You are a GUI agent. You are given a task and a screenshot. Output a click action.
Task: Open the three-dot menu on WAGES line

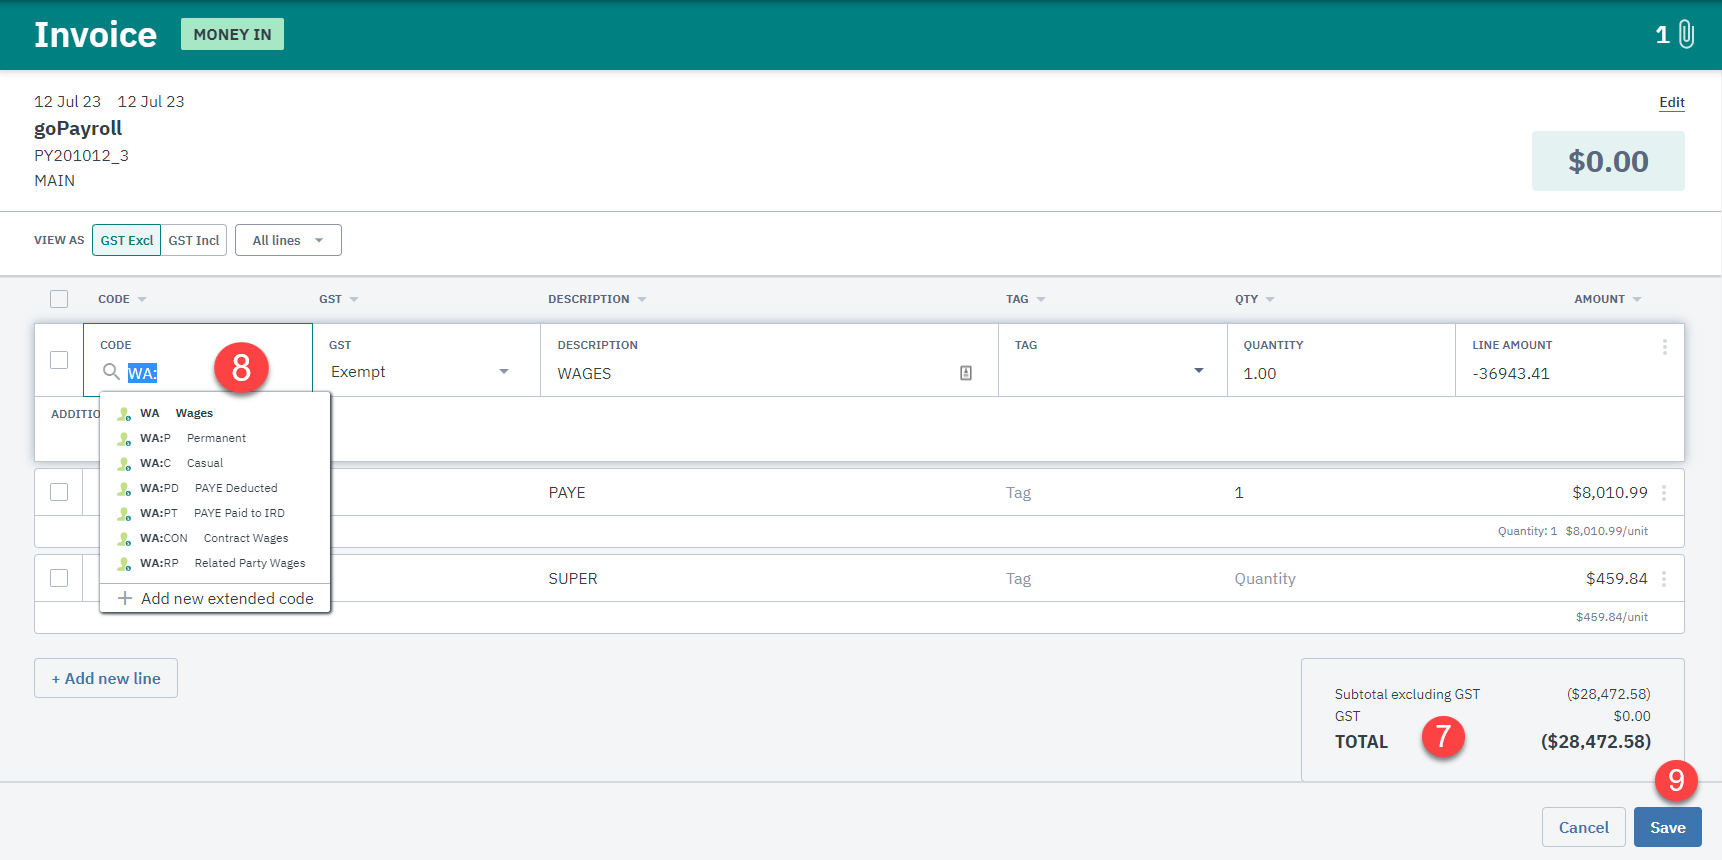(x=1664, y=347)
